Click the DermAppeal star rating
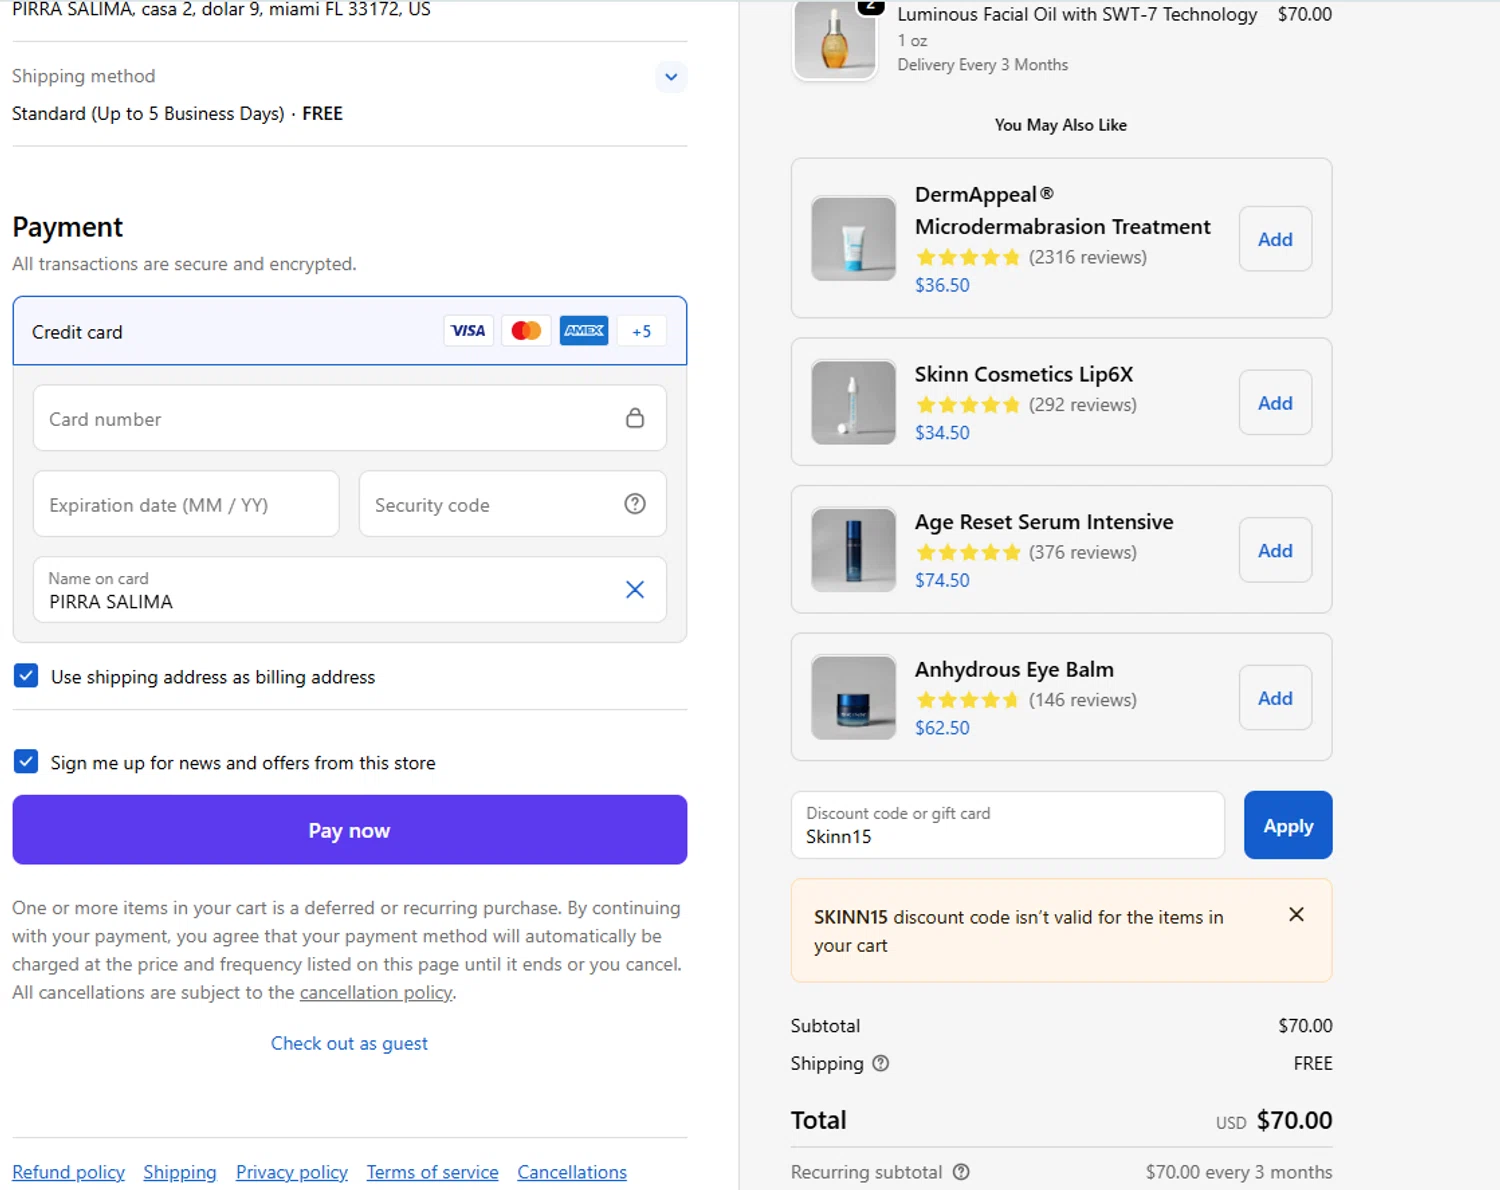 point(968,257)
